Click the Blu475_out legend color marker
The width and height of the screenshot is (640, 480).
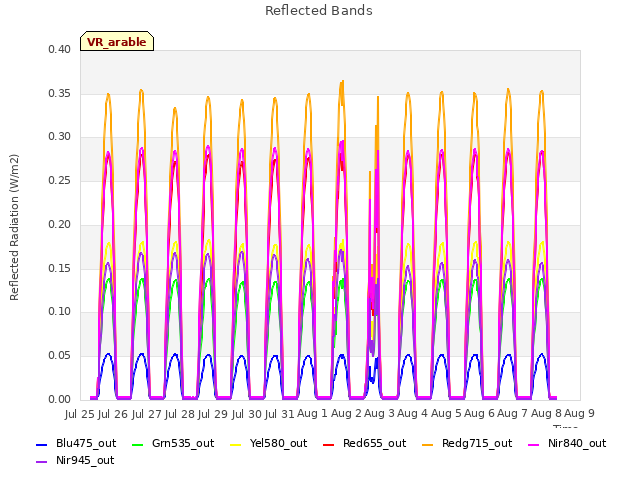42,444
